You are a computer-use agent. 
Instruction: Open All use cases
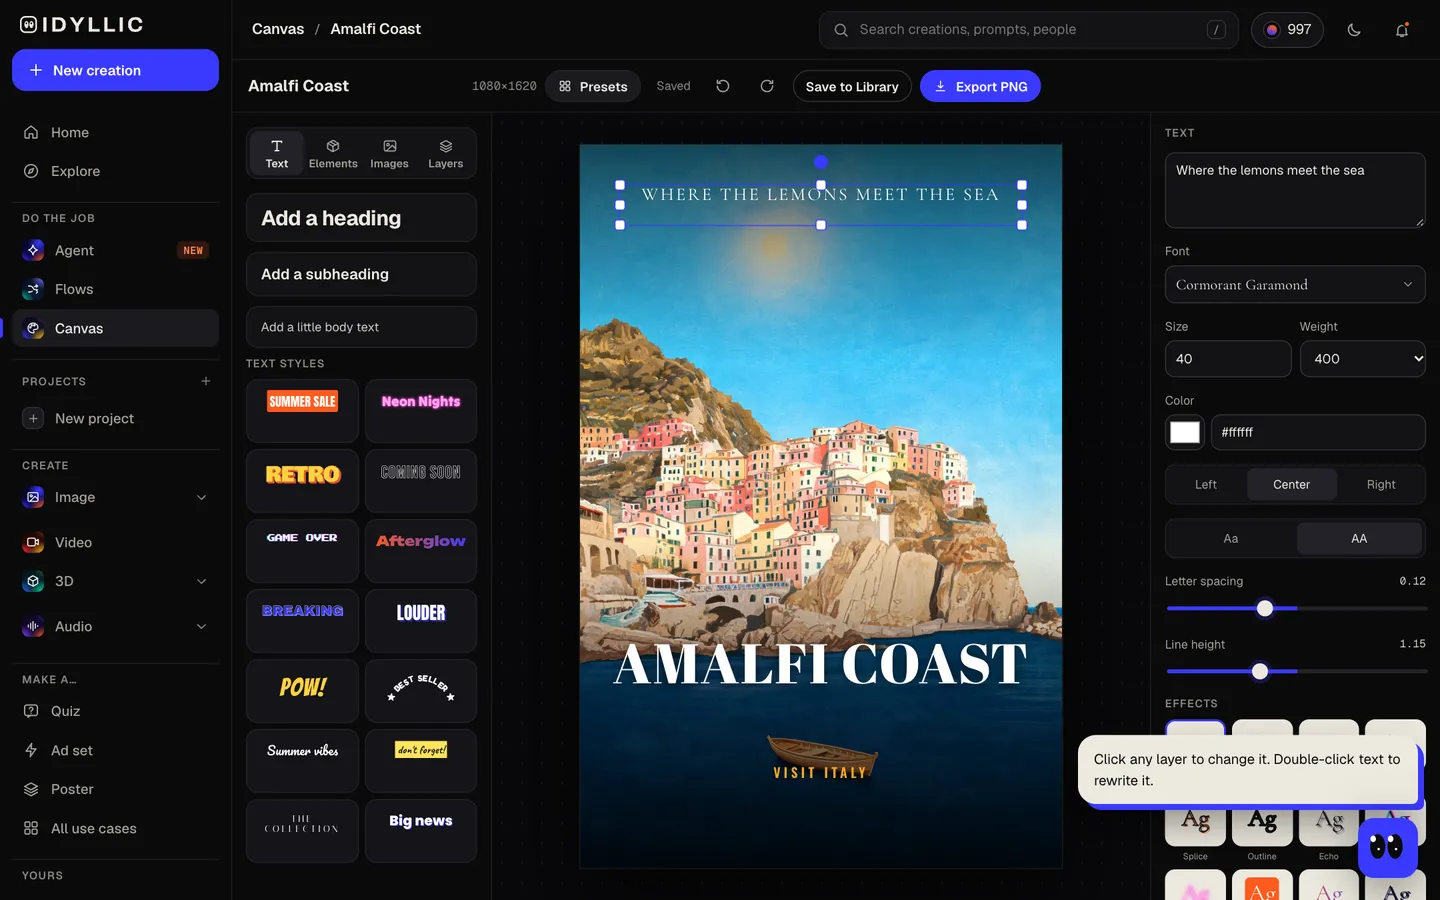[115, 828]
